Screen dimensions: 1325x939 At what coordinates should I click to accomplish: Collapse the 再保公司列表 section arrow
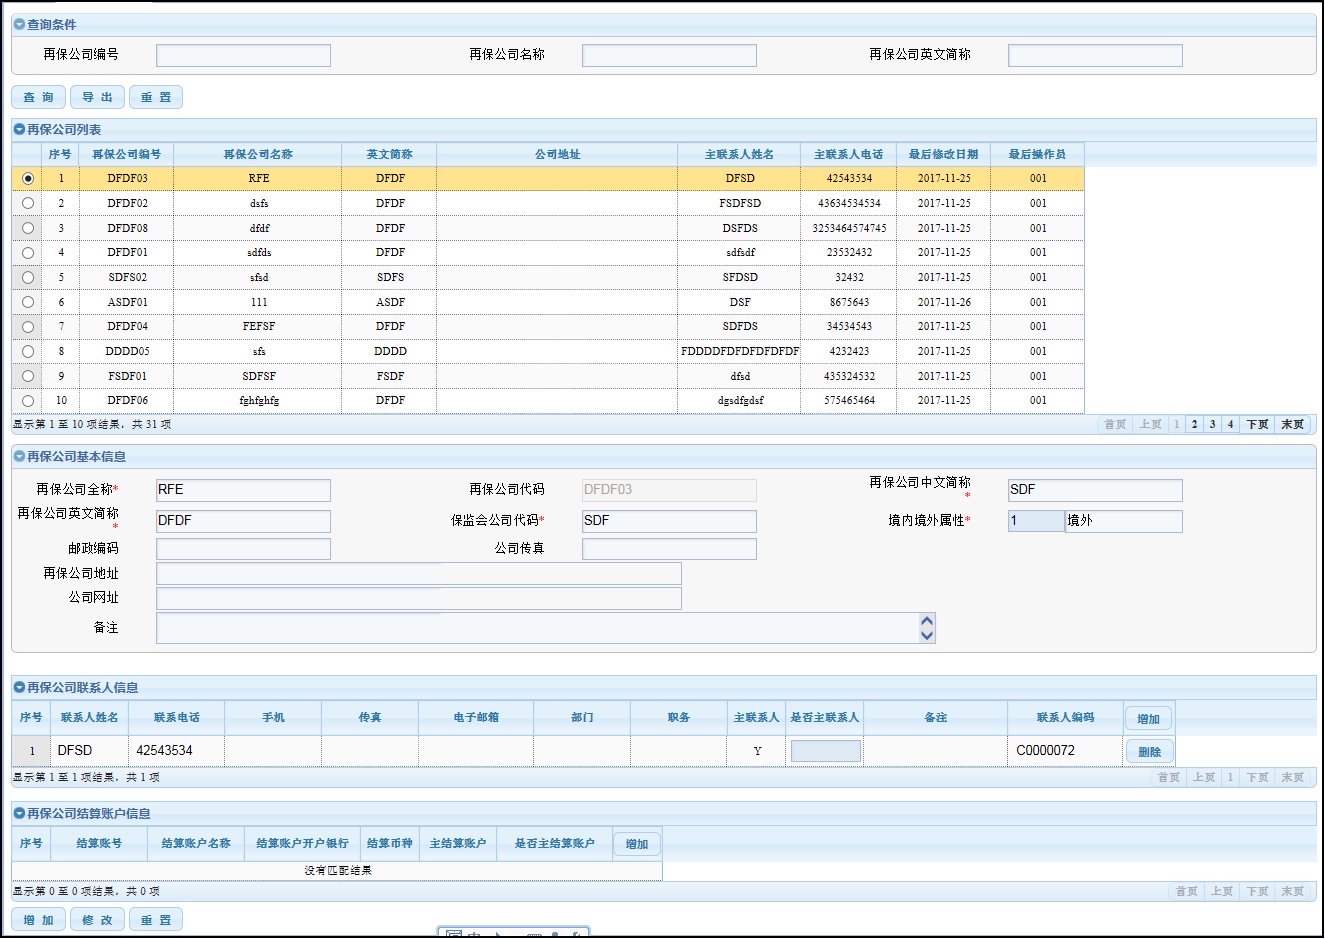coord(19,130)
